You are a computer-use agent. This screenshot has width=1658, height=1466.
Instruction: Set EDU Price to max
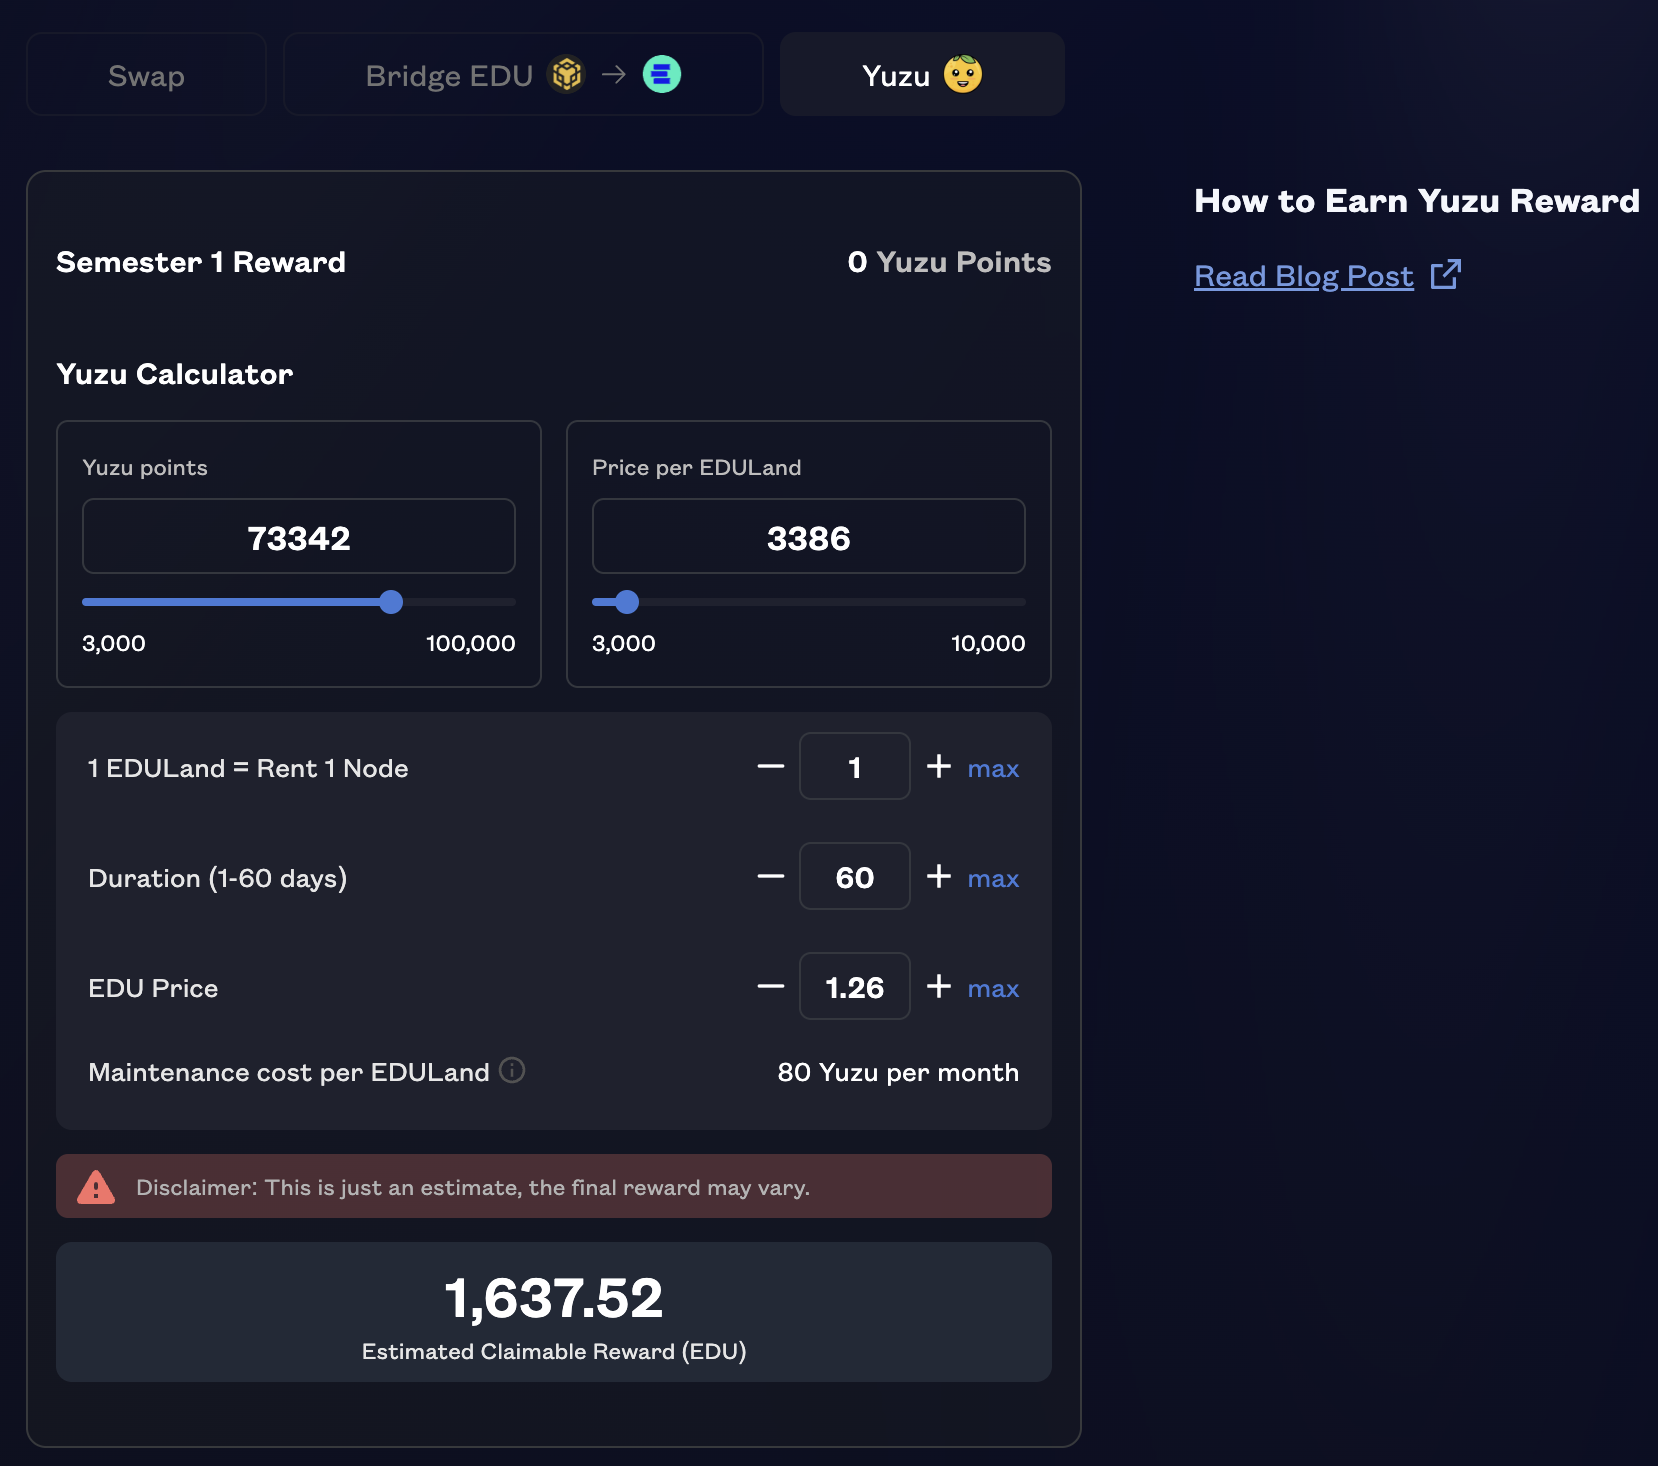tap(992, 989)
